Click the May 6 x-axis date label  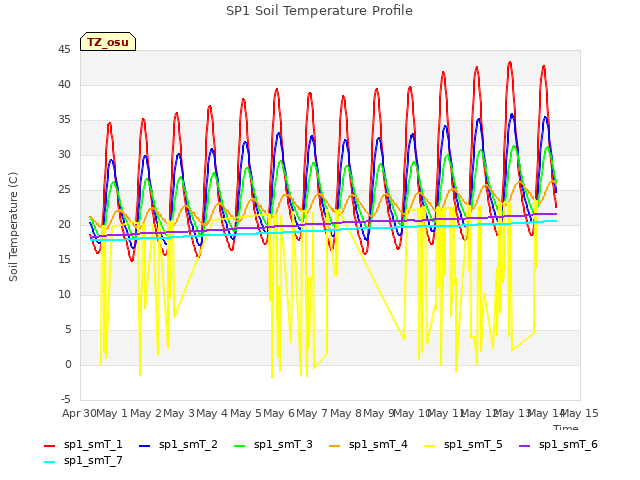tap(279, 413)
